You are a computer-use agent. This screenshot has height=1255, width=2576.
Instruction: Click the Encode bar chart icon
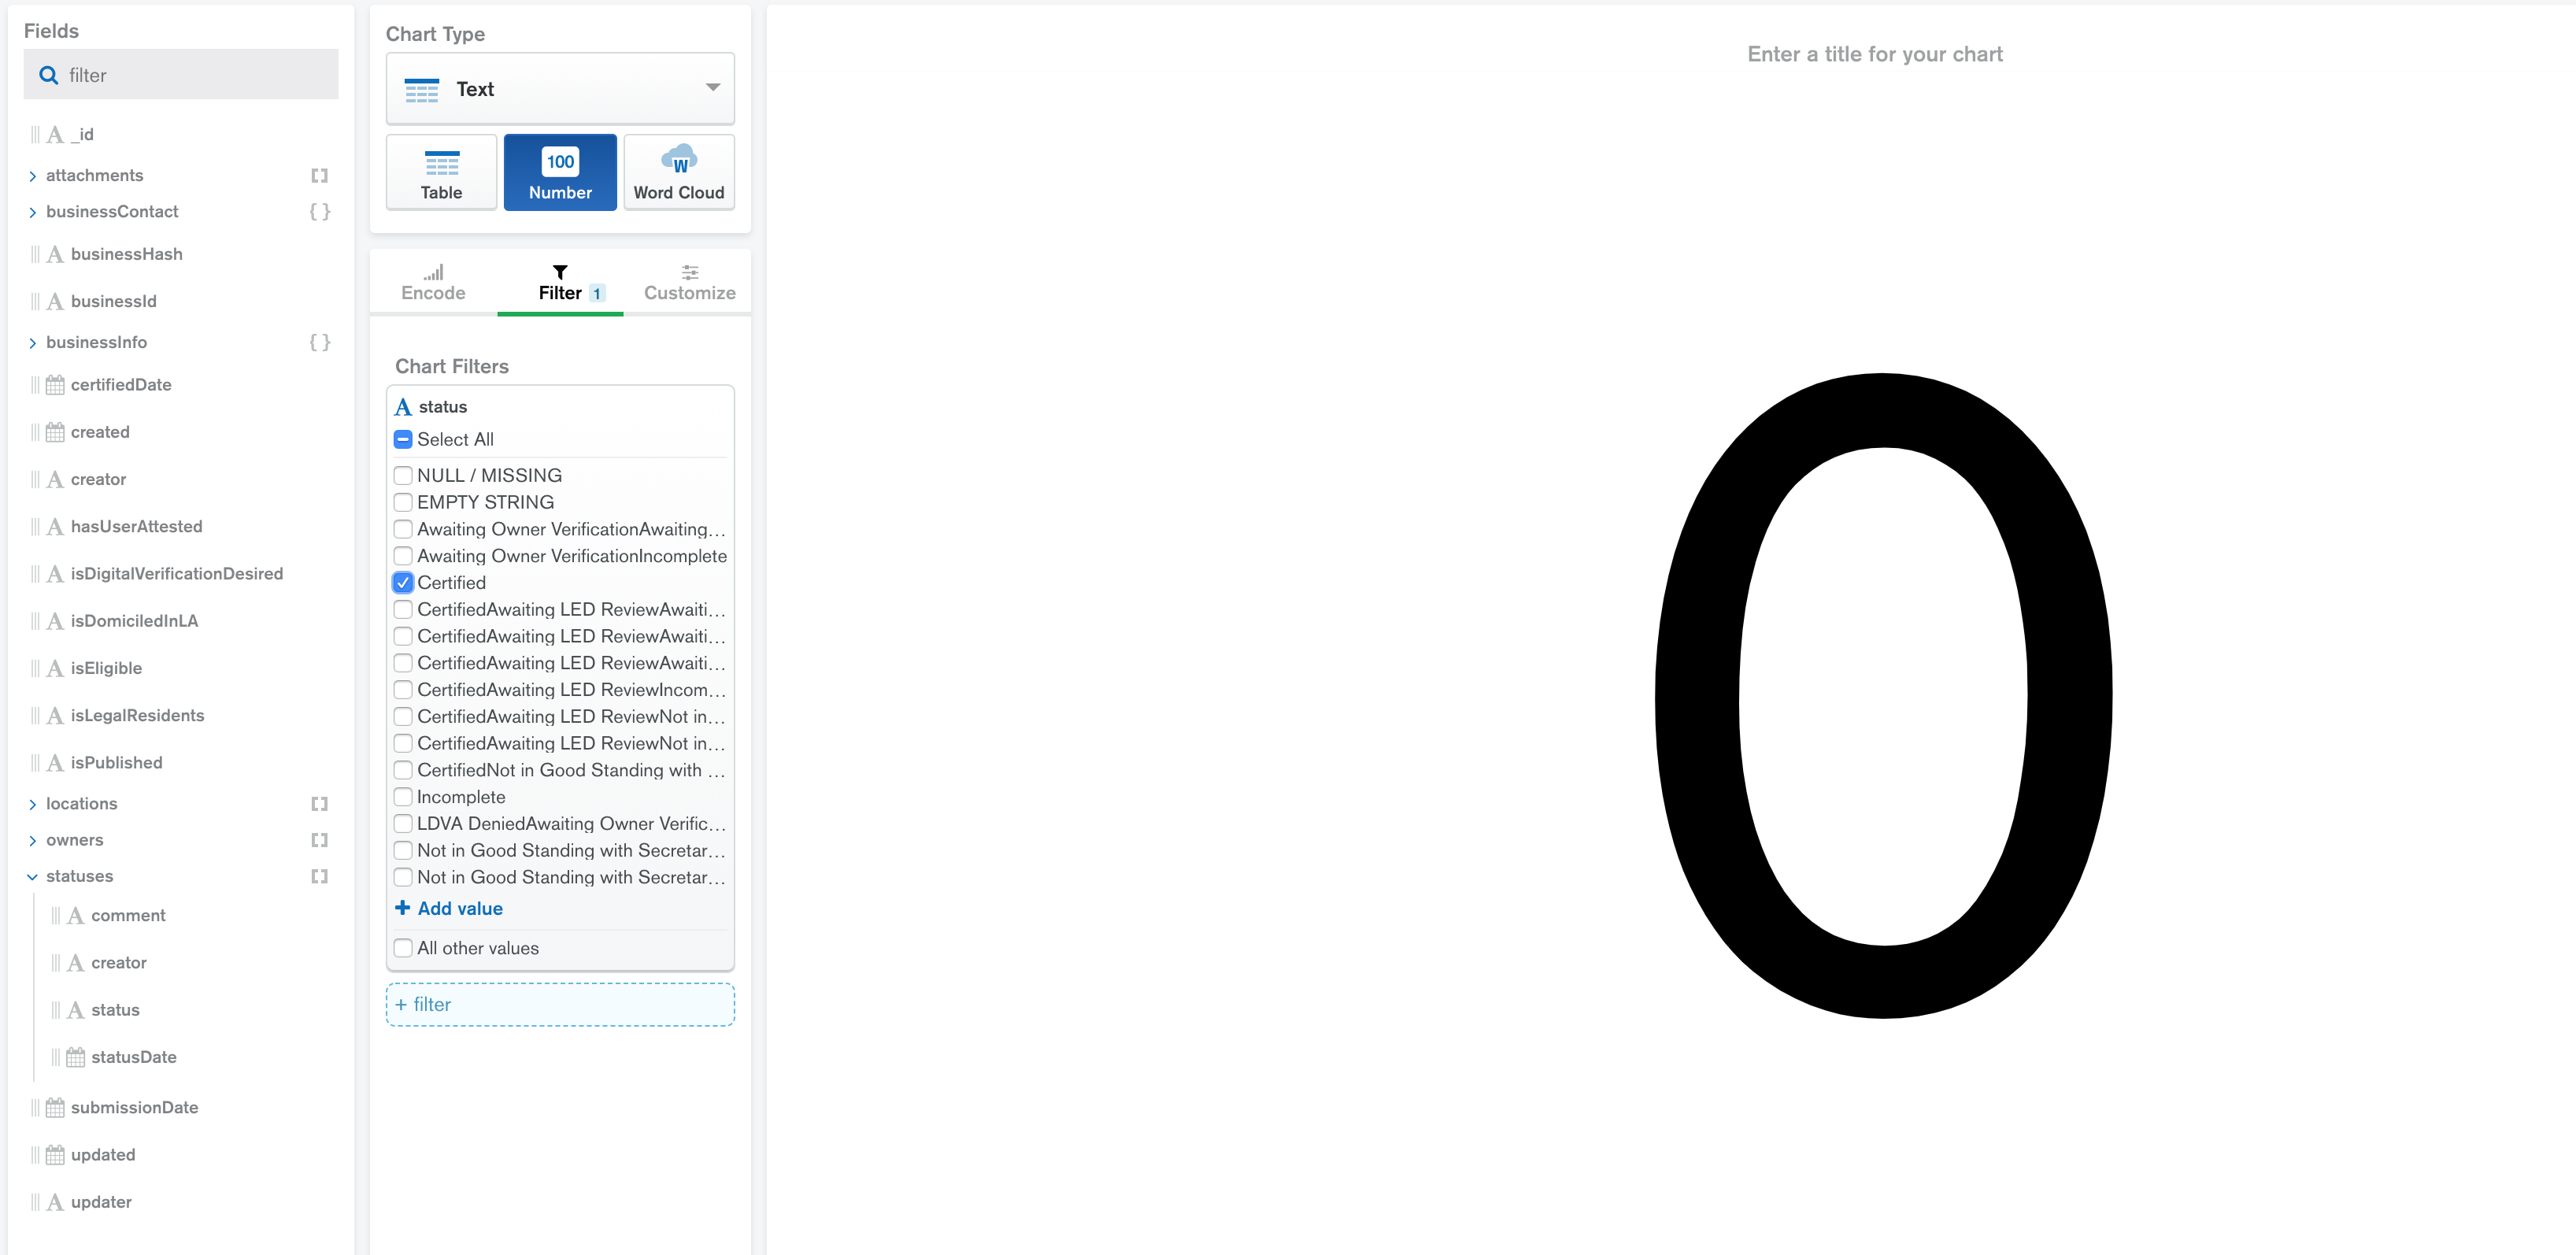pyautogui.click(x=433, y=272)
